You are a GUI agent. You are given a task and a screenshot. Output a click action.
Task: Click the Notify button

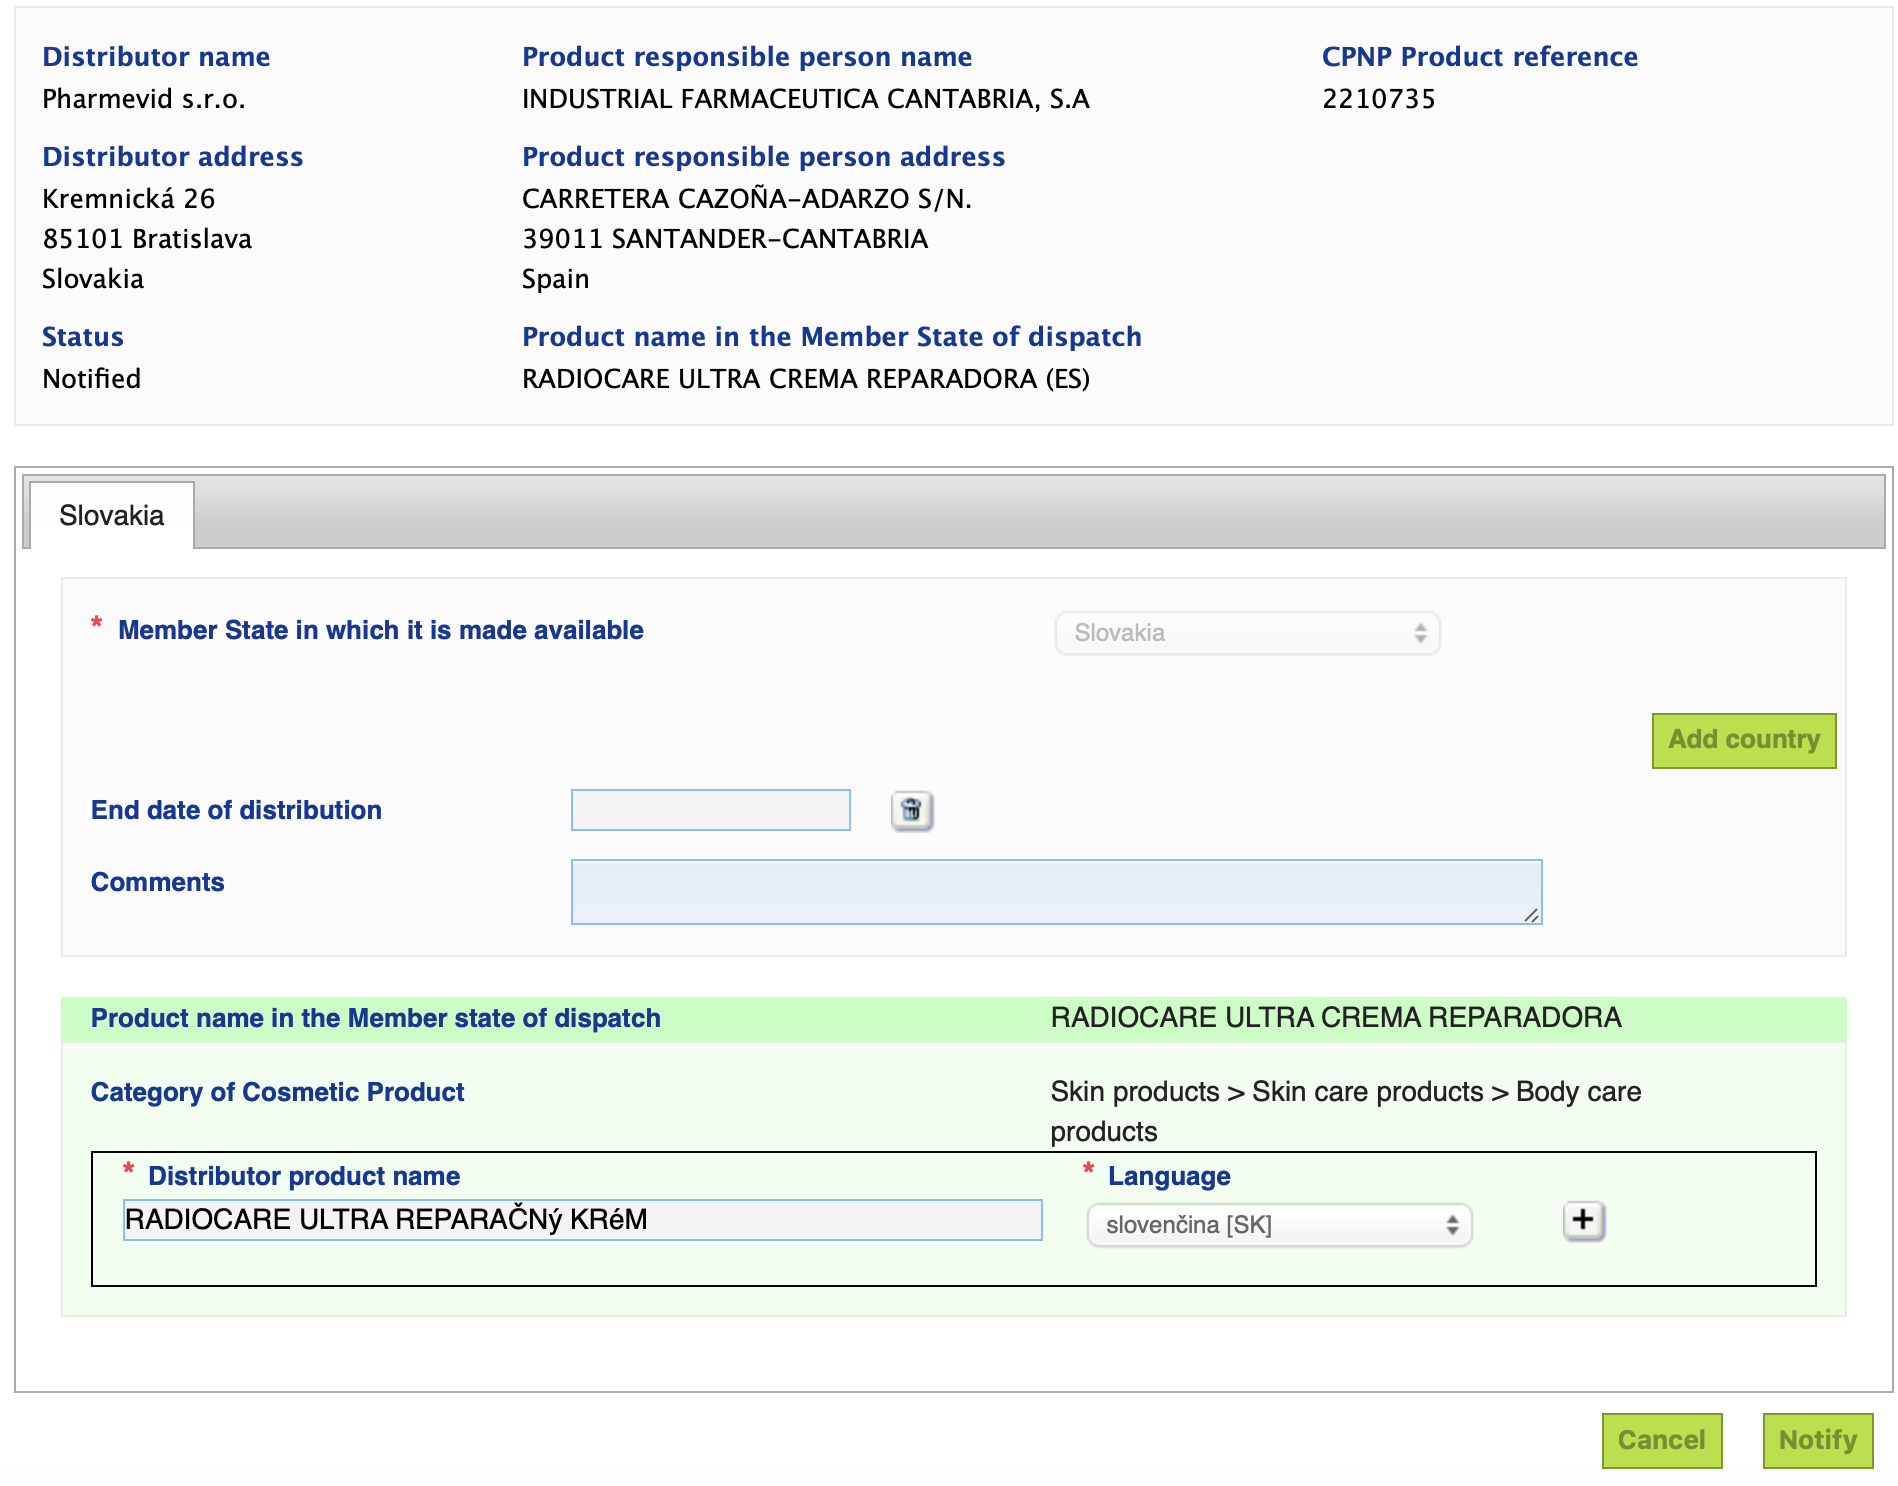point(1817,1440)
